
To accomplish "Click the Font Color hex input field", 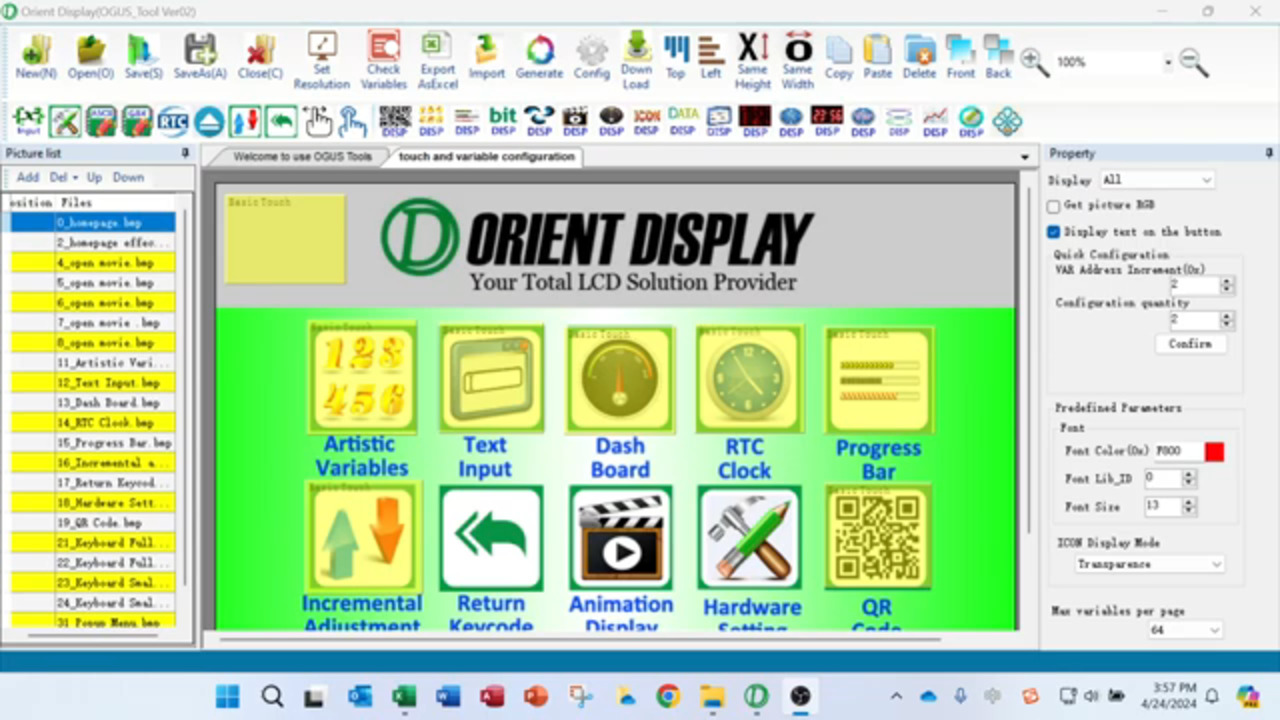I will pyautogui.click(x=1177, y=451).
